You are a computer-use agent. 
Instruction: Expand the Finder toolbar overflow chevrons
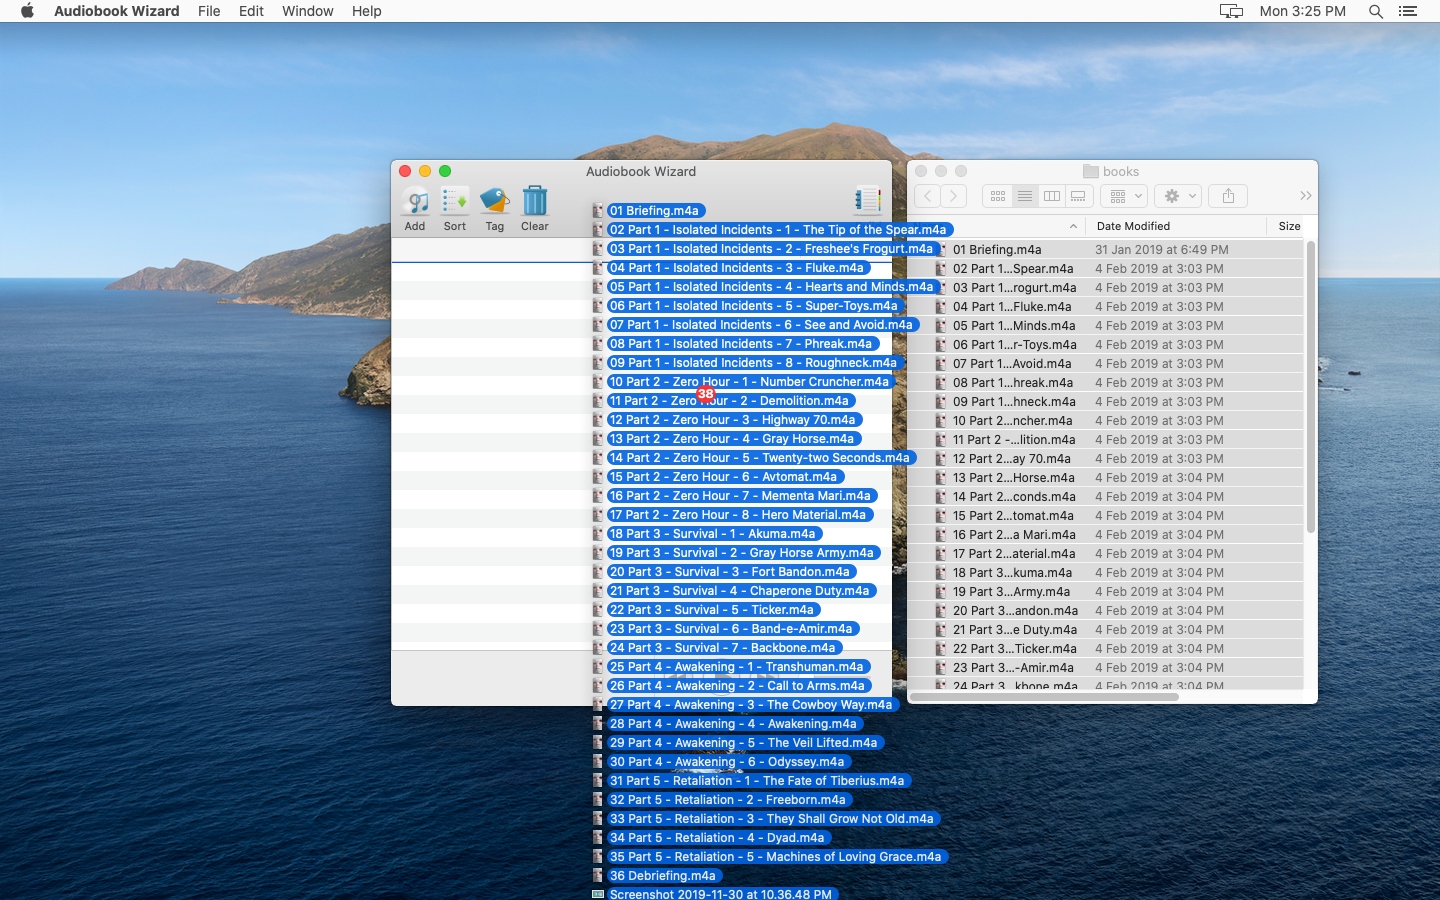(1305, 196)
